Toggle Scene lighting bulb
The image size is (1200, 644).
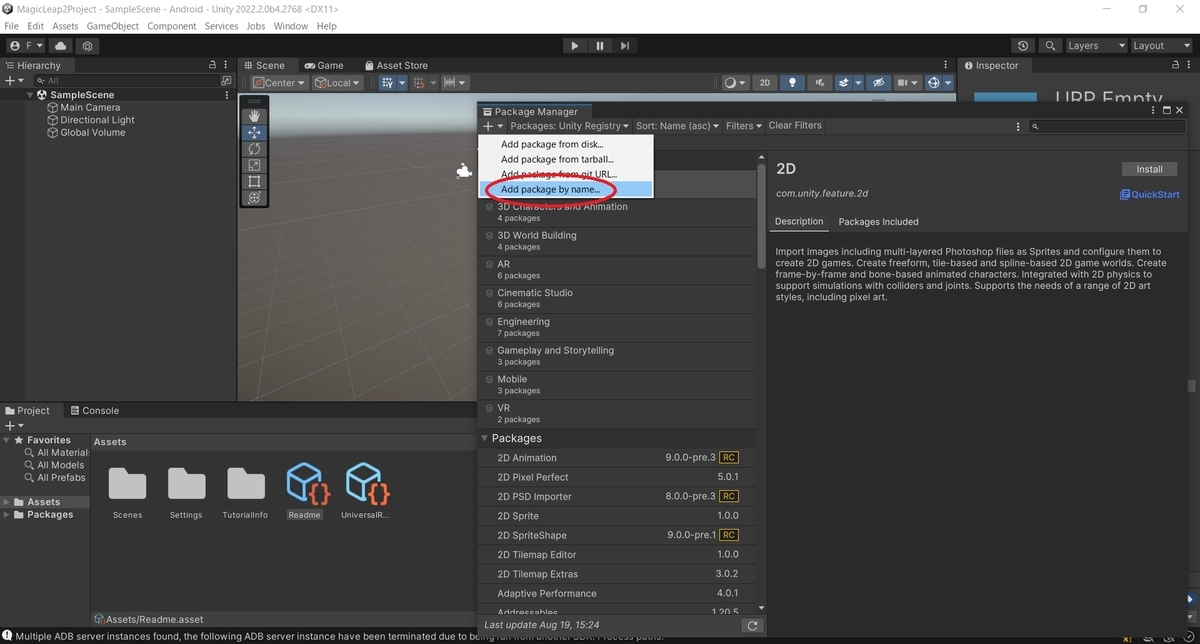pos(792,83)
